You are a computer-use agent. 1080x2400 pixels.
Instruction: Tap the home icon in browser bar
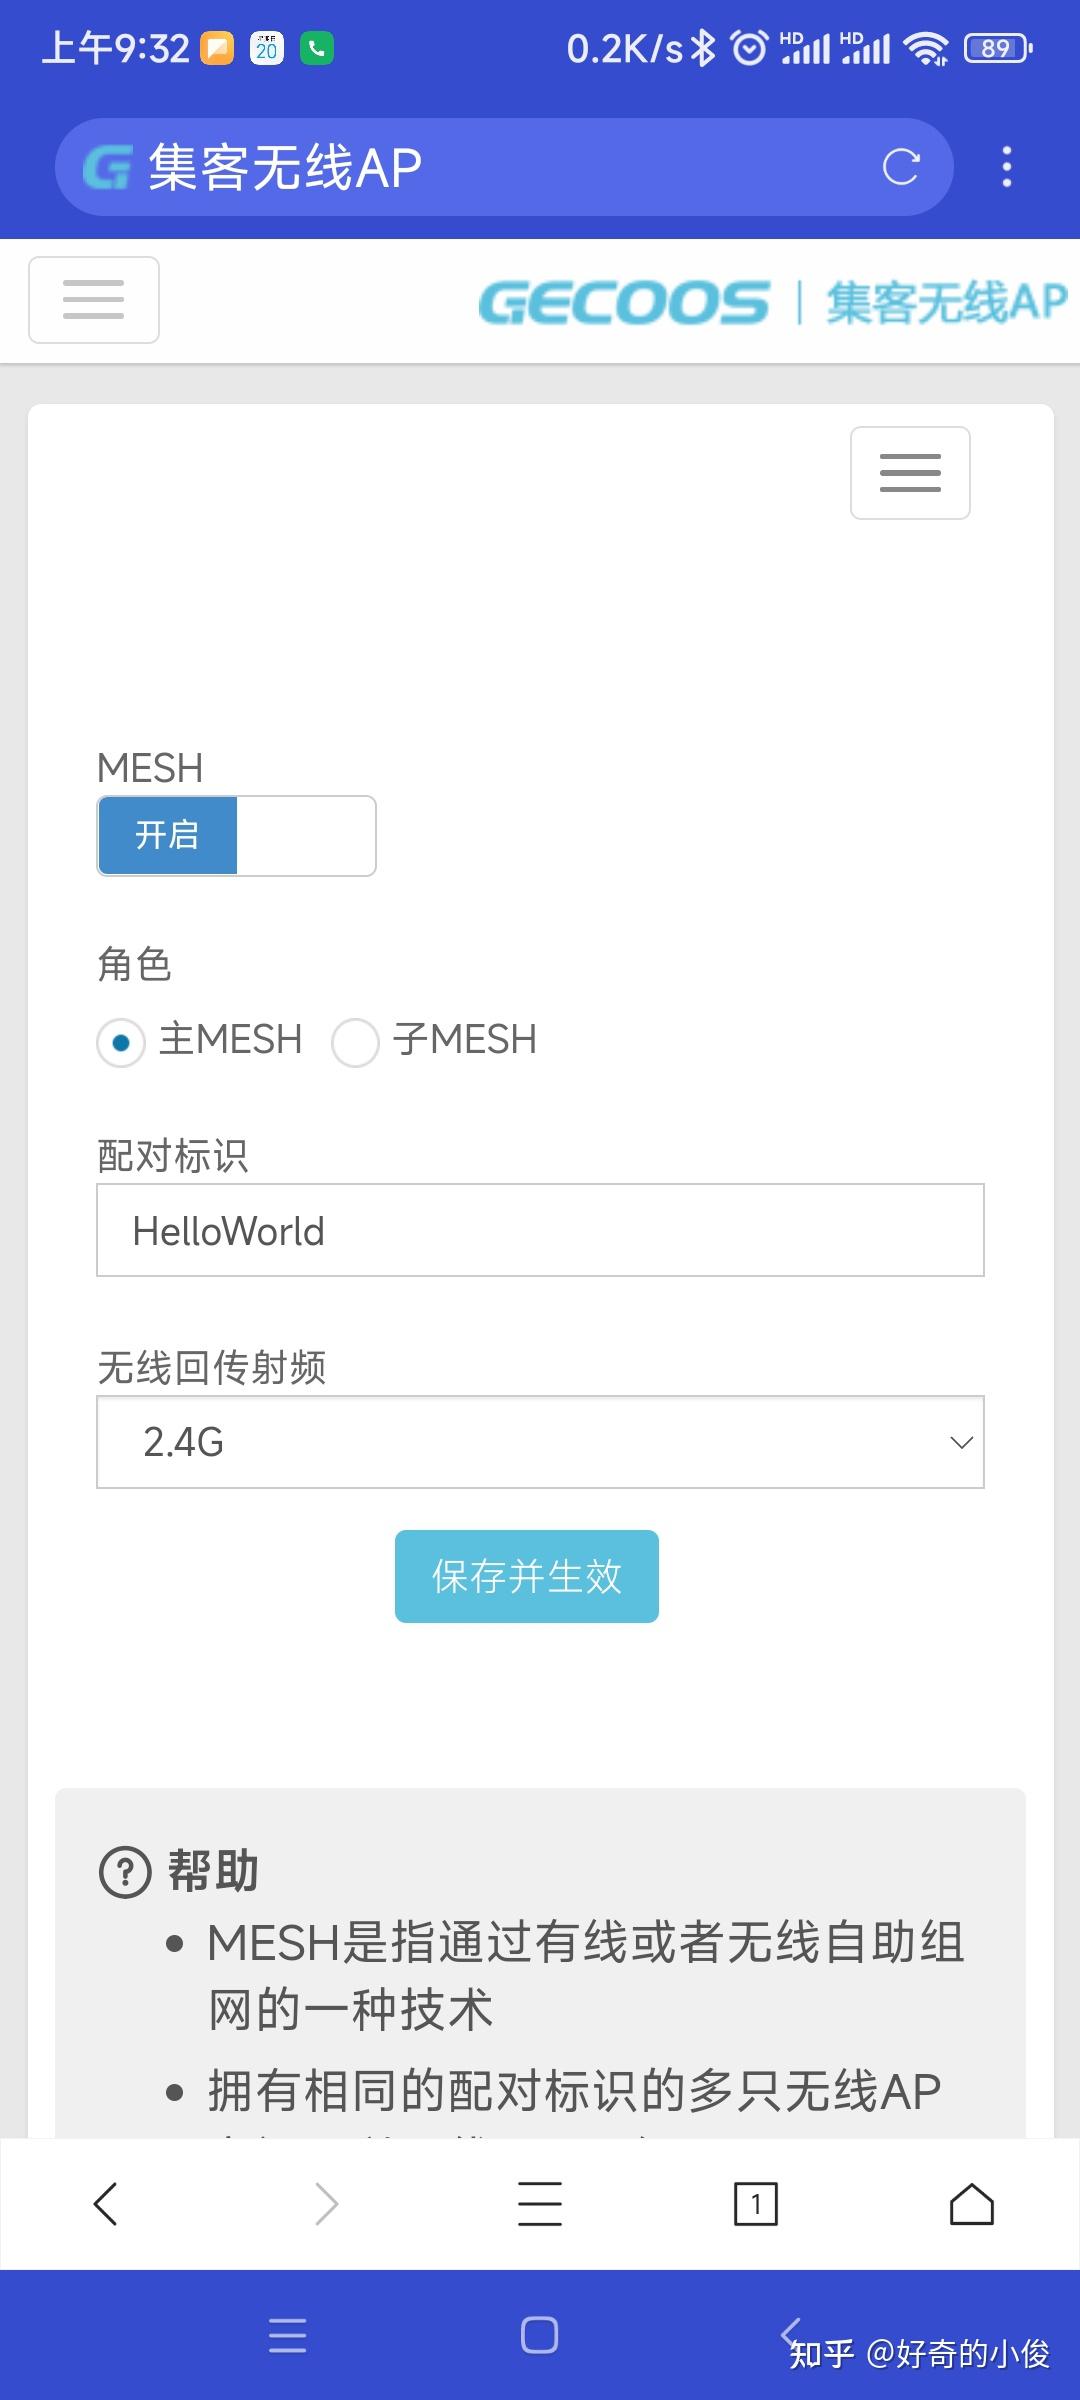971,2205
